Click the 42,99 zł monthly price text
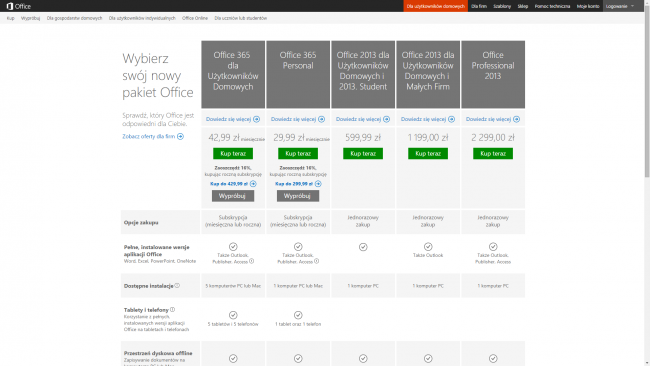Screen dimensions: 650x366 pyautogui.click(x=224, y=138)
